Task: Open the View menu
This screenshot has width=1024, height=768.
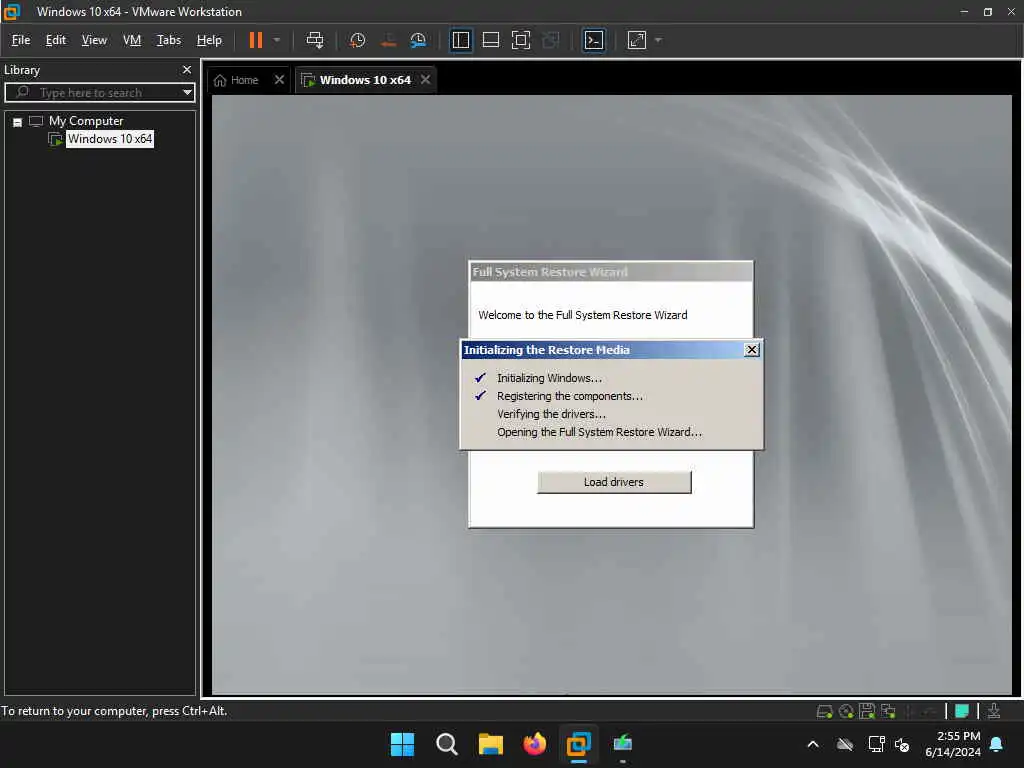Action: coord(94,40)
